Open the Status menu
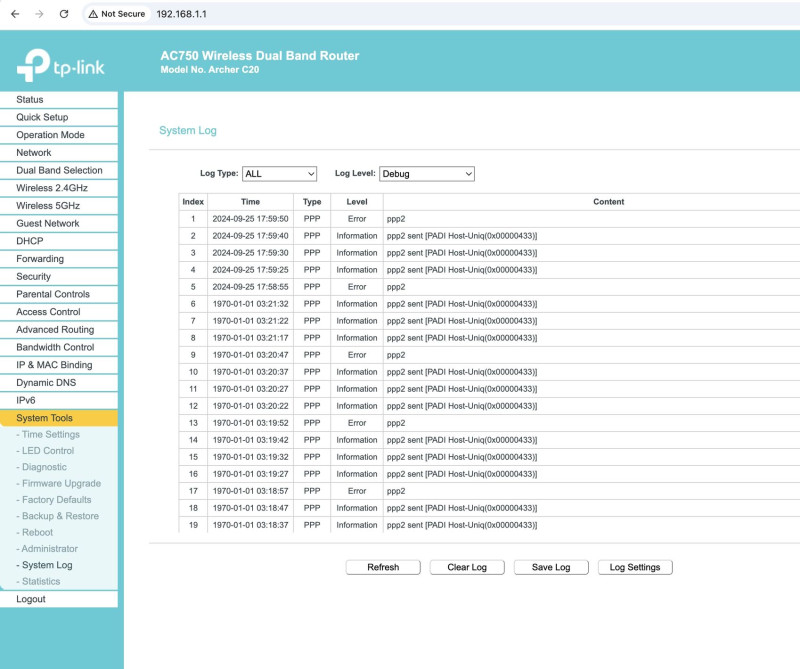 (59, 100)
